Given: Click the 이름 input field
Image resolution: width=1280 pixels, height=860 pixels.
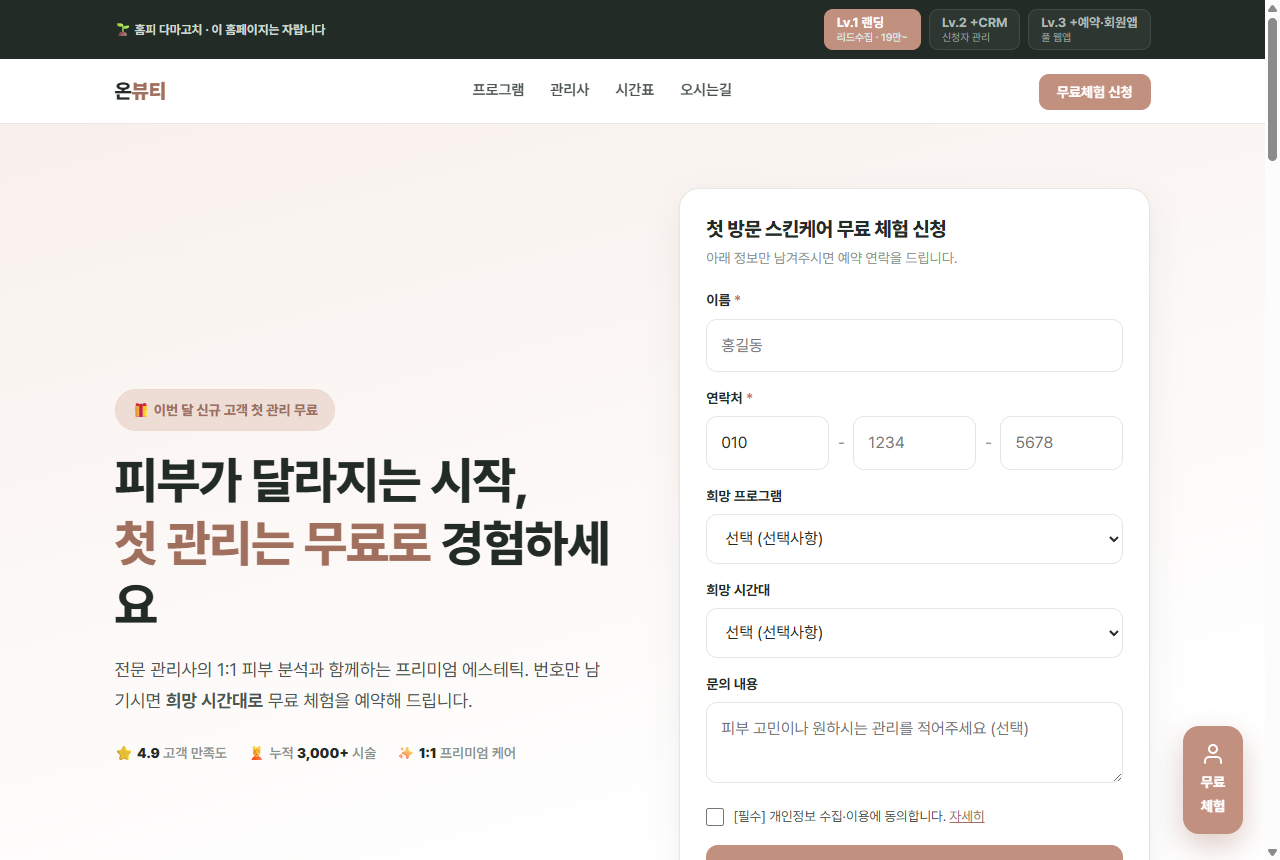Looking at the screenshot, I should 914,346.
